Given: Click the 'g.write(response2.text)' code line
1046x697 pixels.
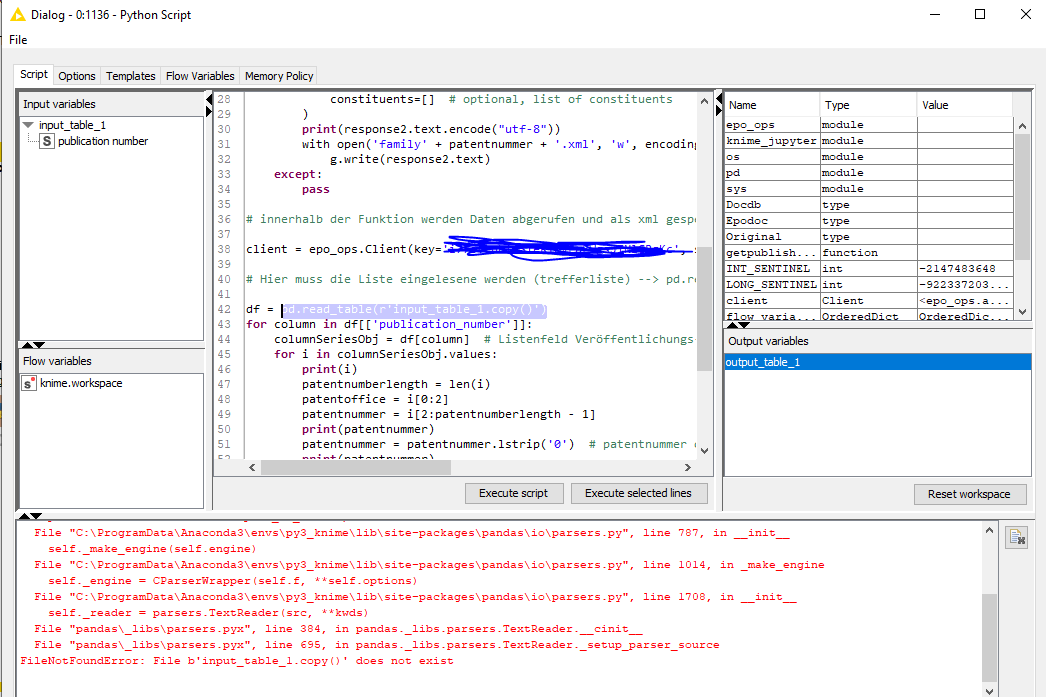Looking at the screenshot, I should 410,159.
